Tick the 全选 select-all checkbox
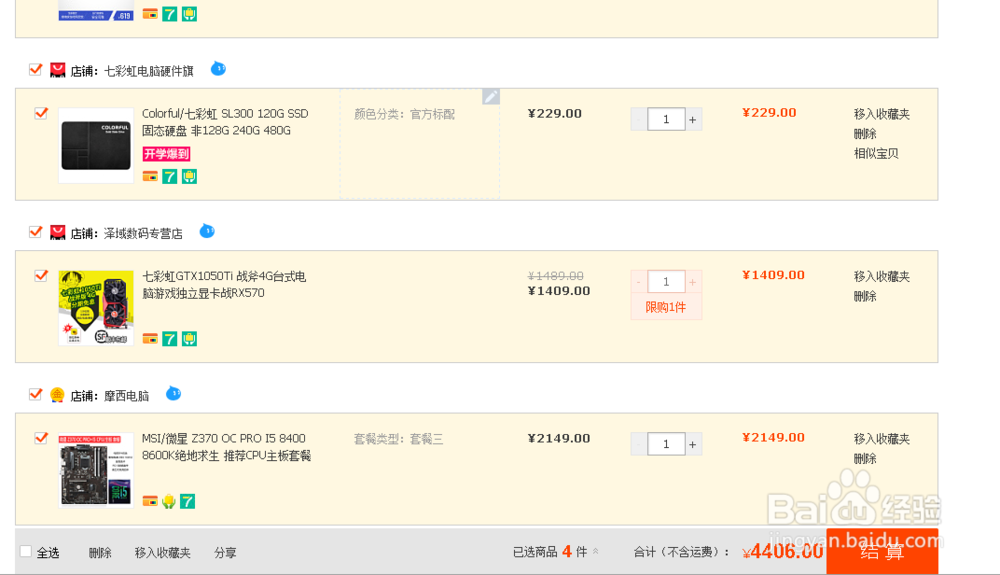This screenshot has width=1000, height=575. pyautogui.click(x=26, y=551)
